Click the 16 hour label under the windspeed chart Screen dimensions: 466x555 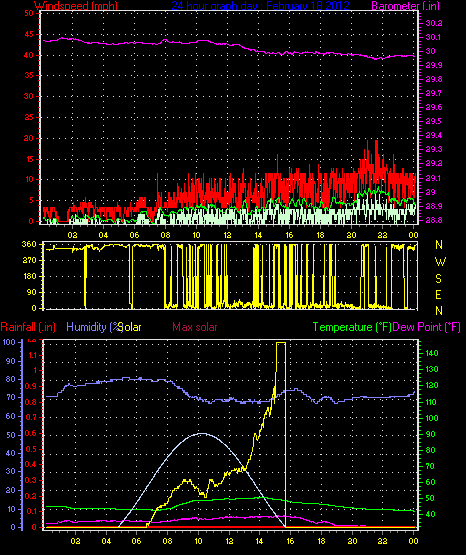pyautogui.click(x=289, y=235)
